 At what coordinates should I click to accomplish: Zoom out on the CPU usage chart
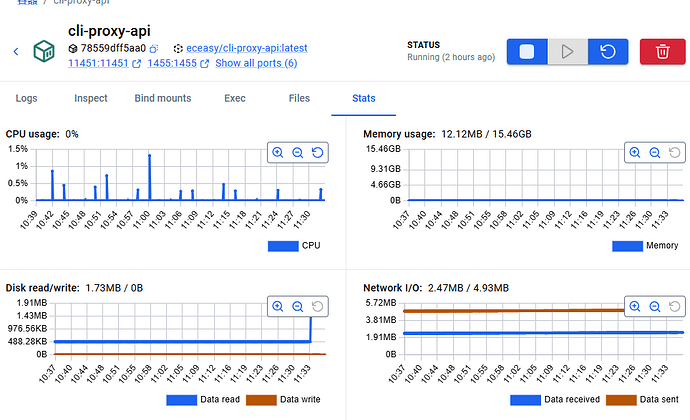click(x=297, y=152)
